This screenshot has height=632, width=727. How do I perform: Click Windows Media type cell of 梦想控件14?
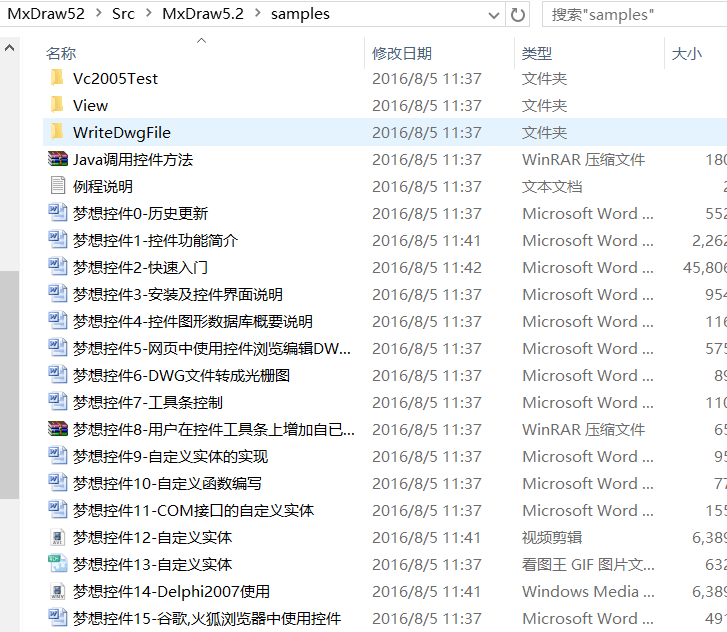588,591
